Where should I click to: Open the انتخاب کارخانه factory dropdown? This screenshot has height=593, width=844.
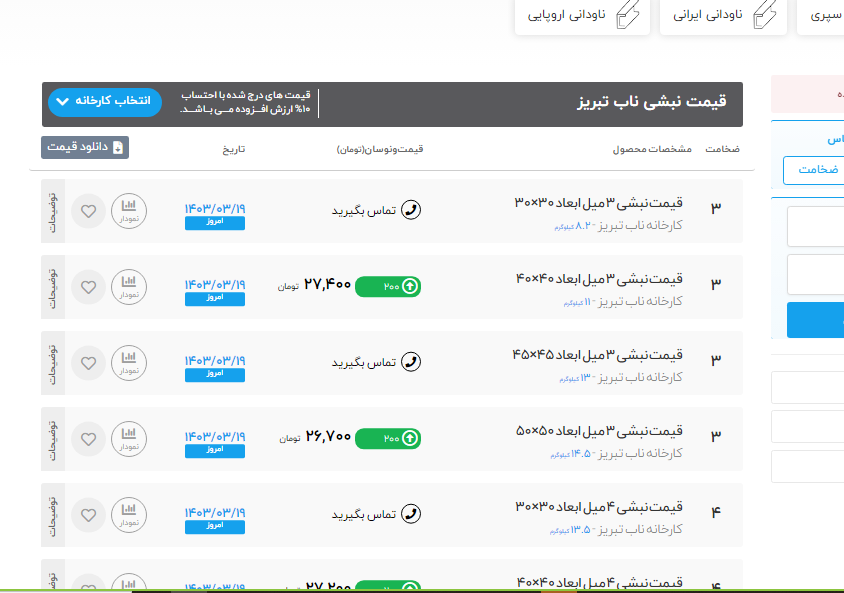(104, 102)
